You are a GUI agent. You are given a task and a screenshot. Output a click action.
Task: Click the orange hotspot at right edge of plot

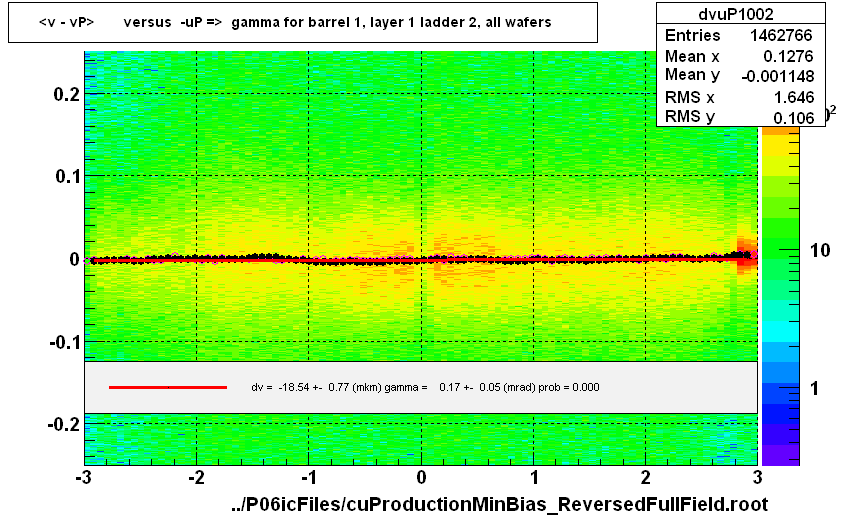click(x=746, y=256)
